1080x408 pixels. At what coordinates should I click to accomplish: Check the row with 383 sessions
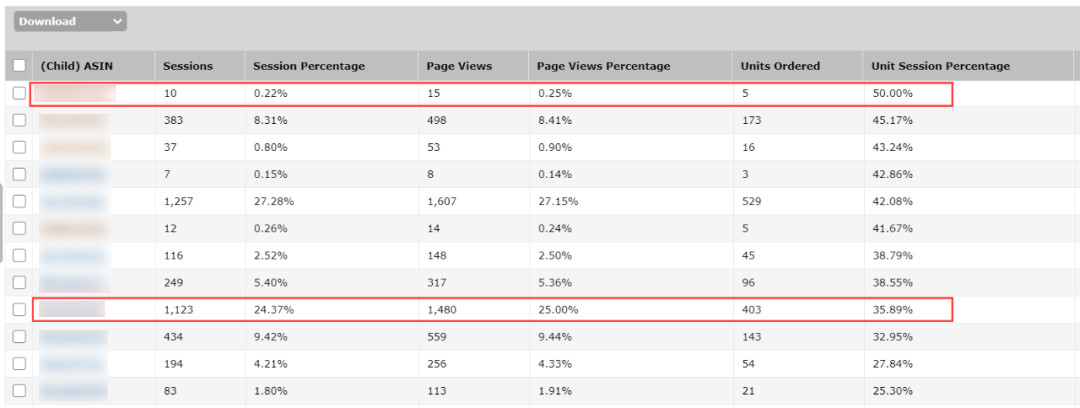click(x=19, y=120)
